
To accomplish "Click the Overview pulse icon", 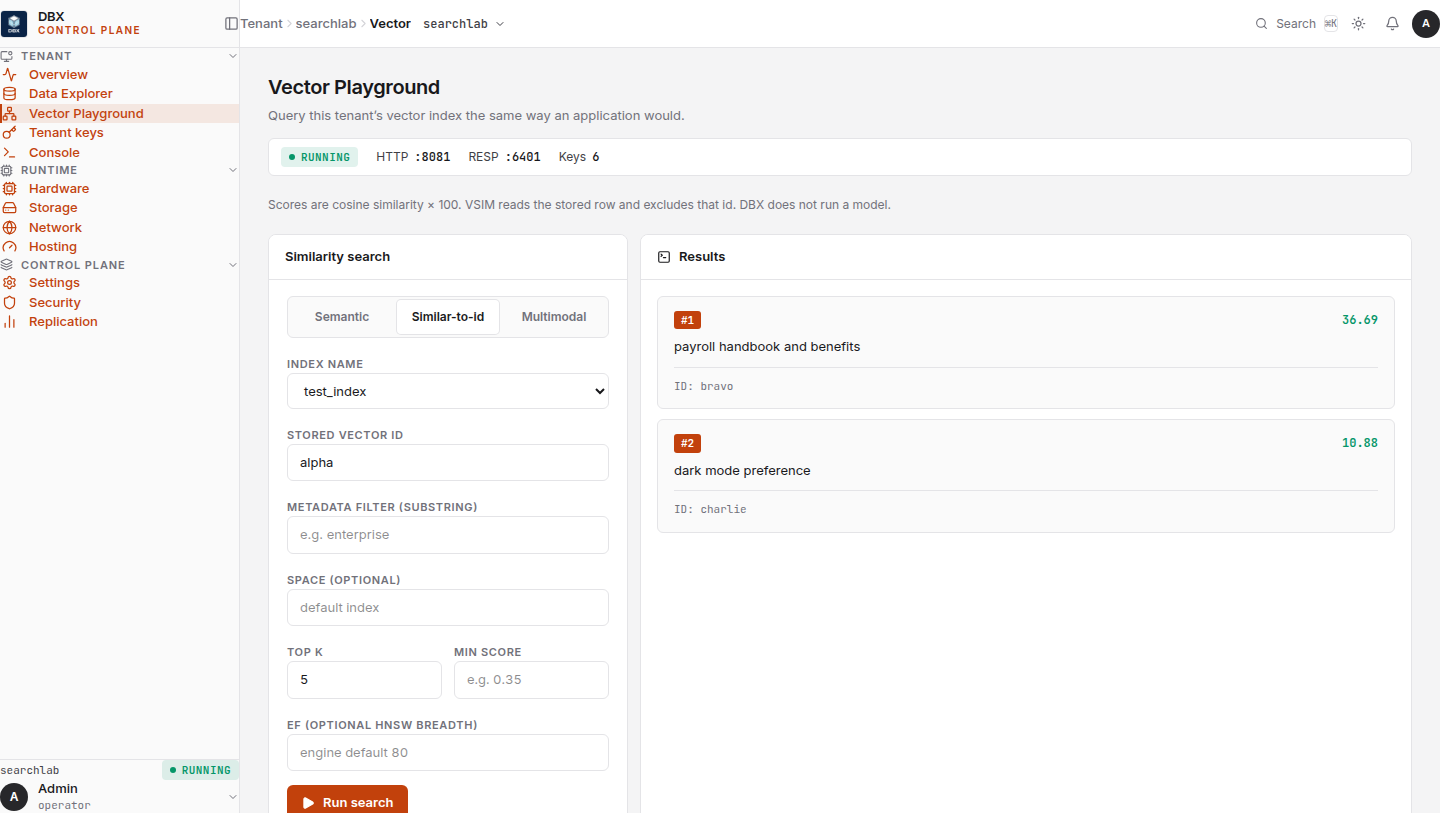I will click(x=9, y=75).
